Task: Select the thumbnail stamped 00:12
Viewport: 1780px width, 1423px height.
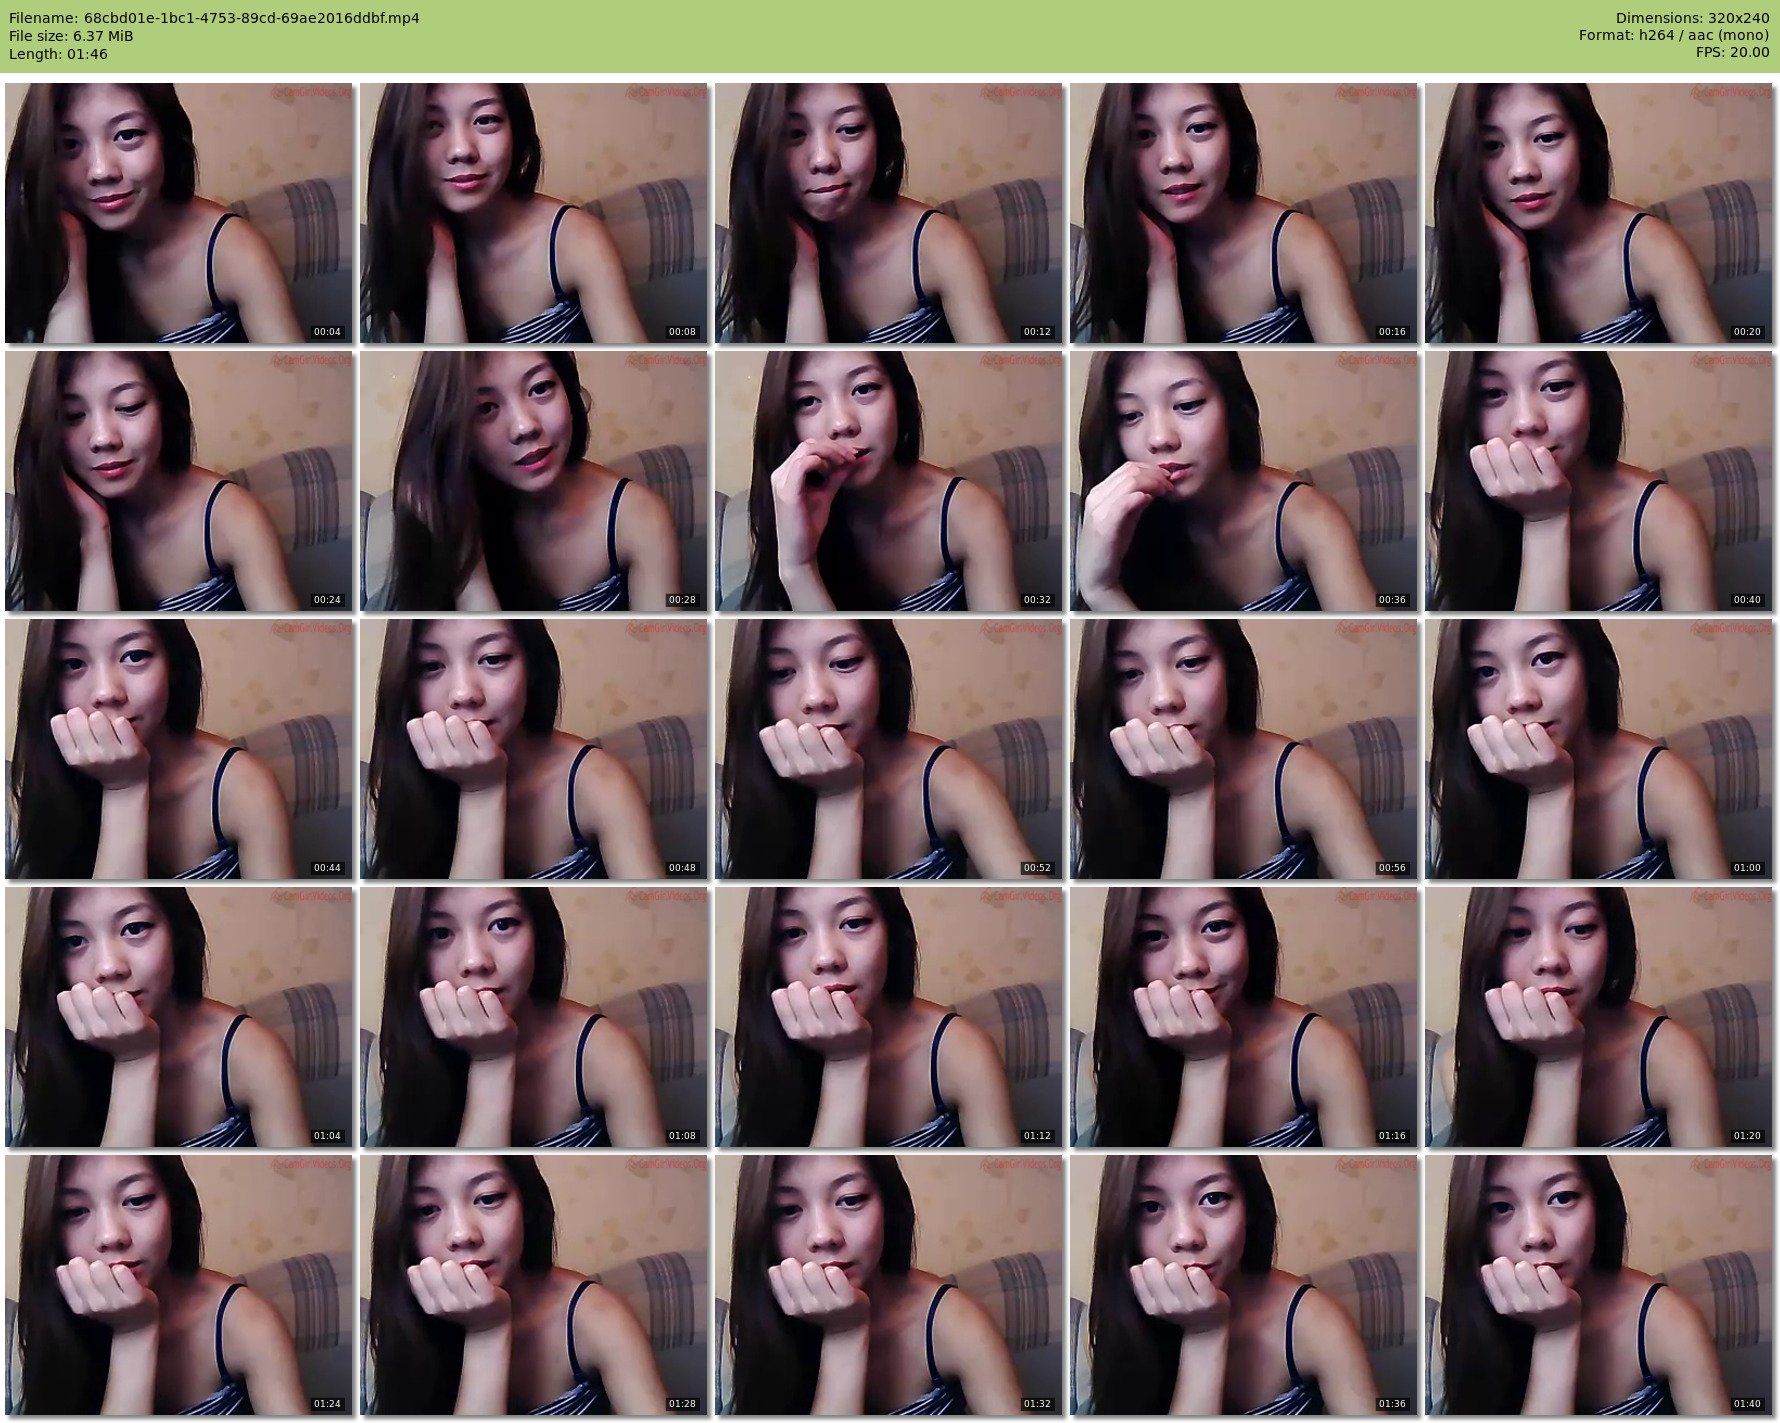Action: [x=889, y=213]
